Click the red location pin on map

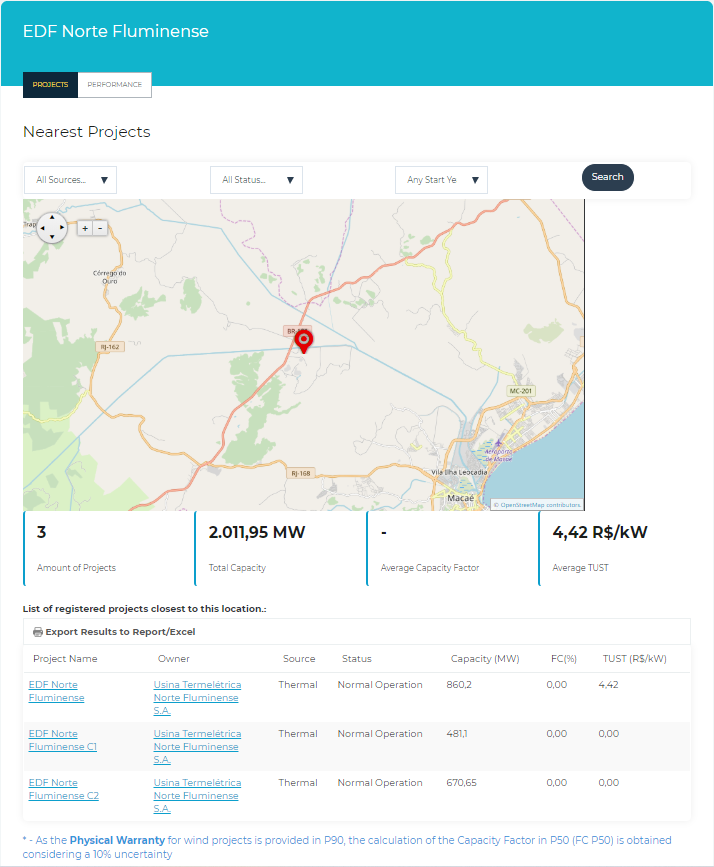coord(304,340)
